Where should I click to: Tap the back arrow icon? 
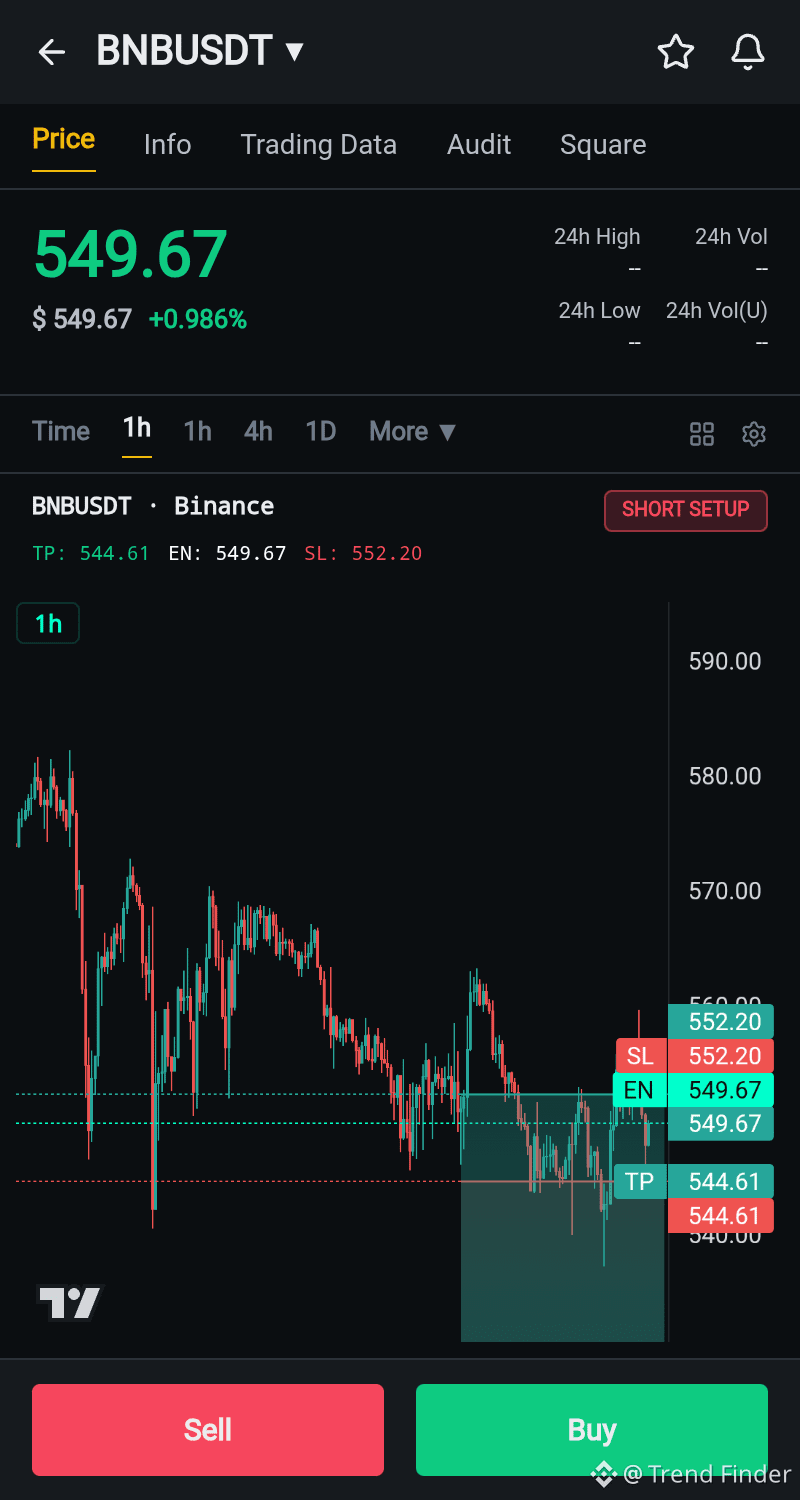coord(51,52)
